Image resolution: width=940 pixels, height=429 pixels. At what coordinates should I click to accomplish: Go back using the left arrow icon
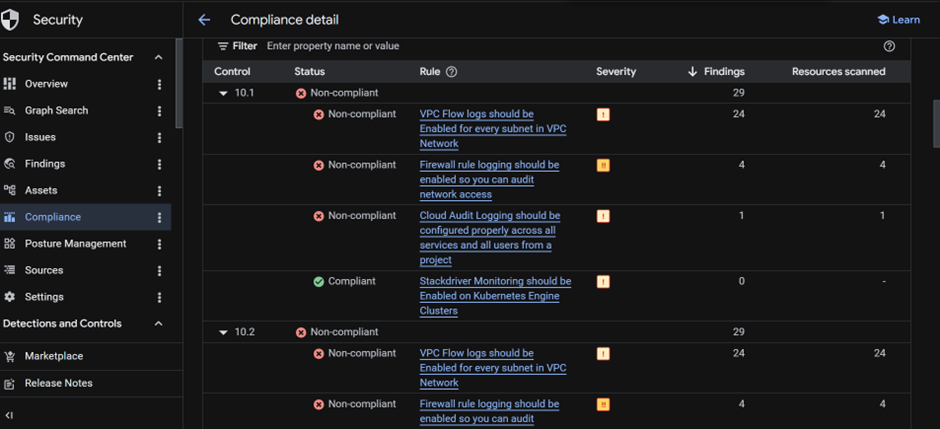coord(204,20)
